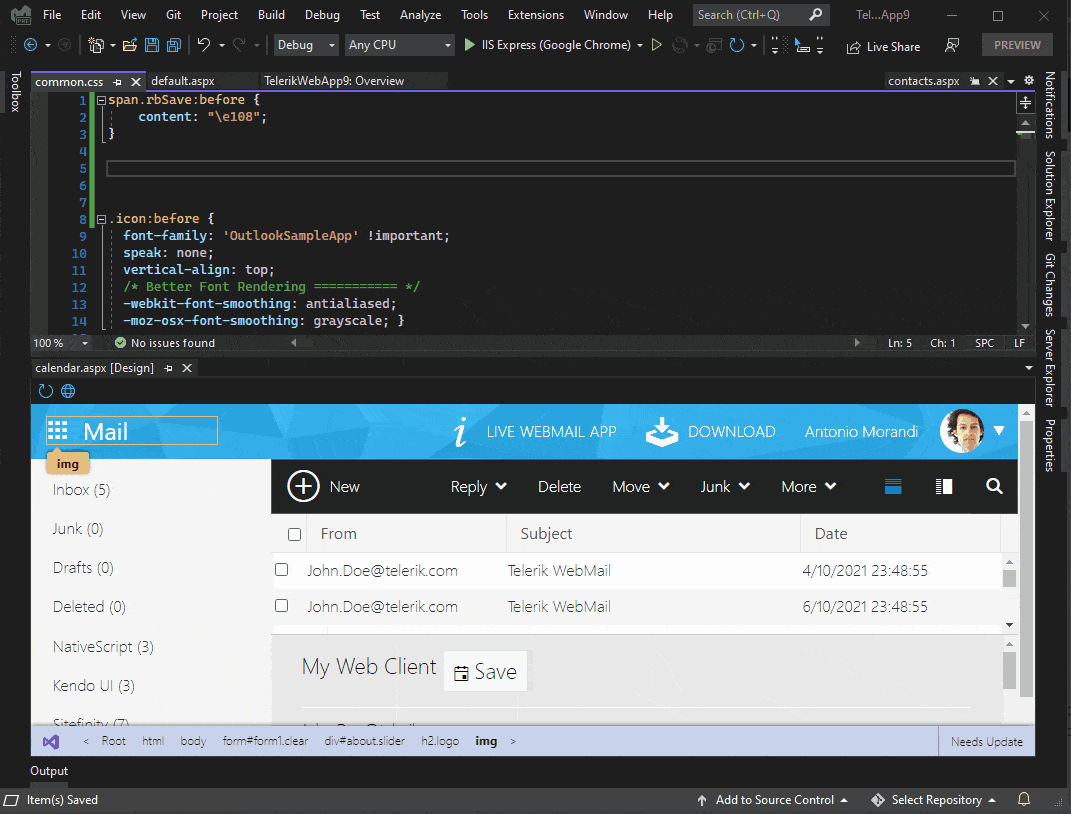
Task: Click the navigate backward arrow icon
Action: coord(30,45)
